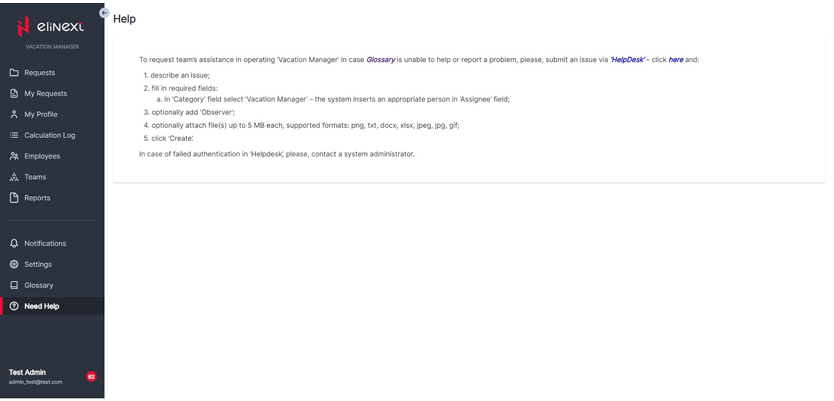Select Need Help in the sidebar

point(41,306)
